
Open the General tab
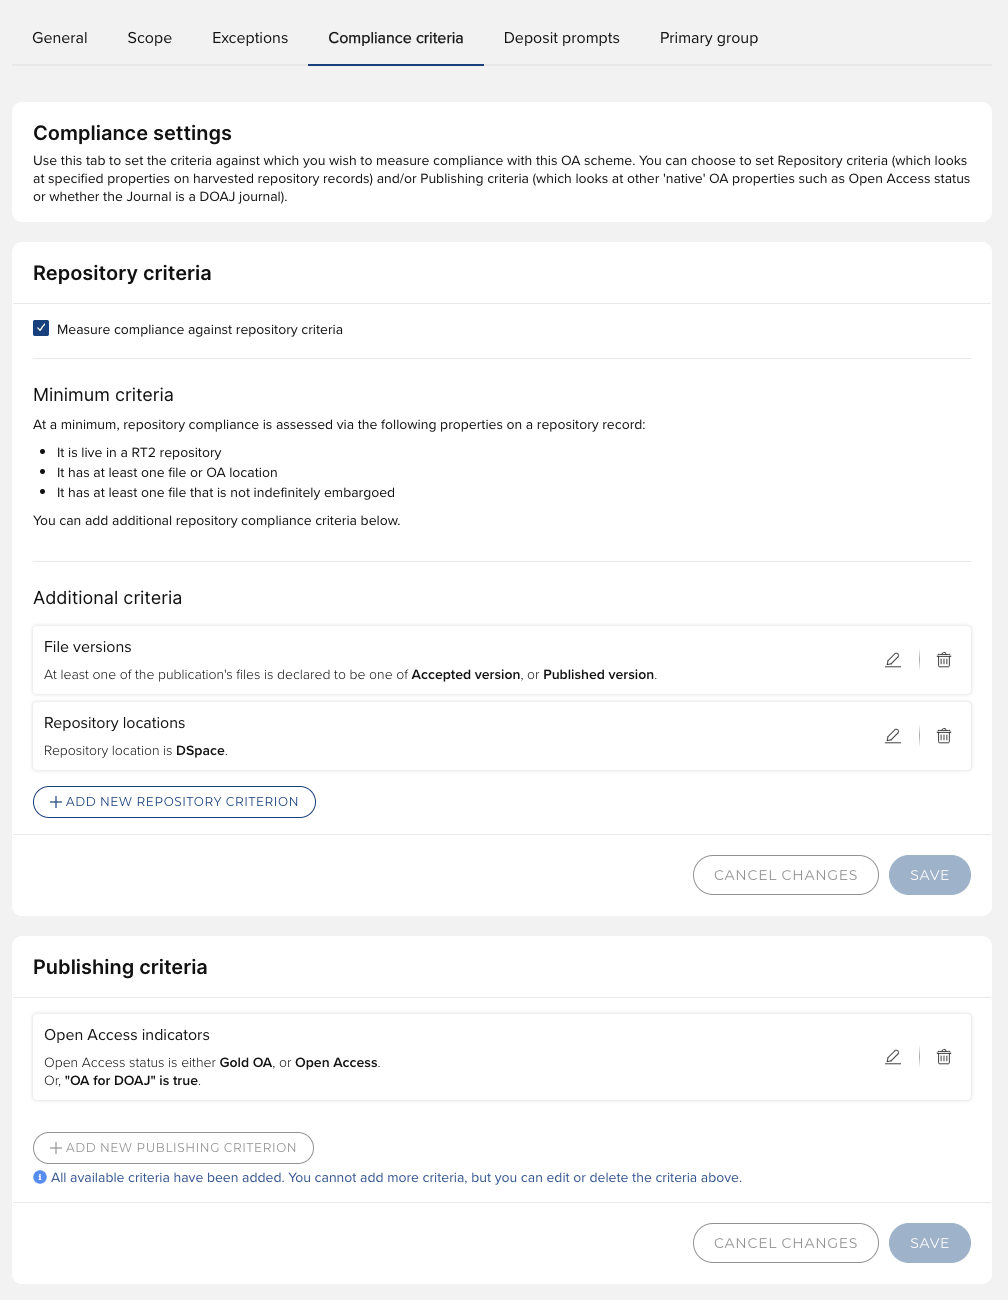pos(60,38)
